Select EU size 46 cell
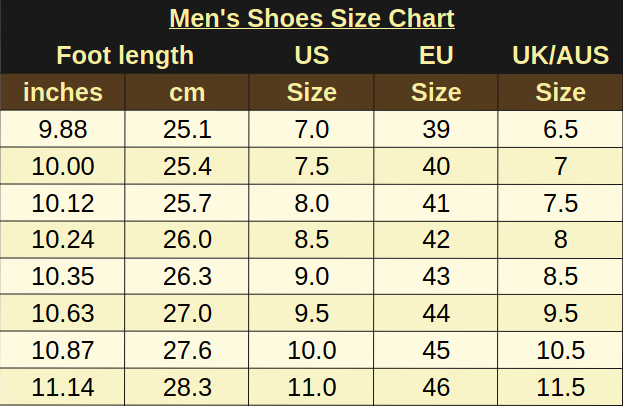 (x=436, y=387)
